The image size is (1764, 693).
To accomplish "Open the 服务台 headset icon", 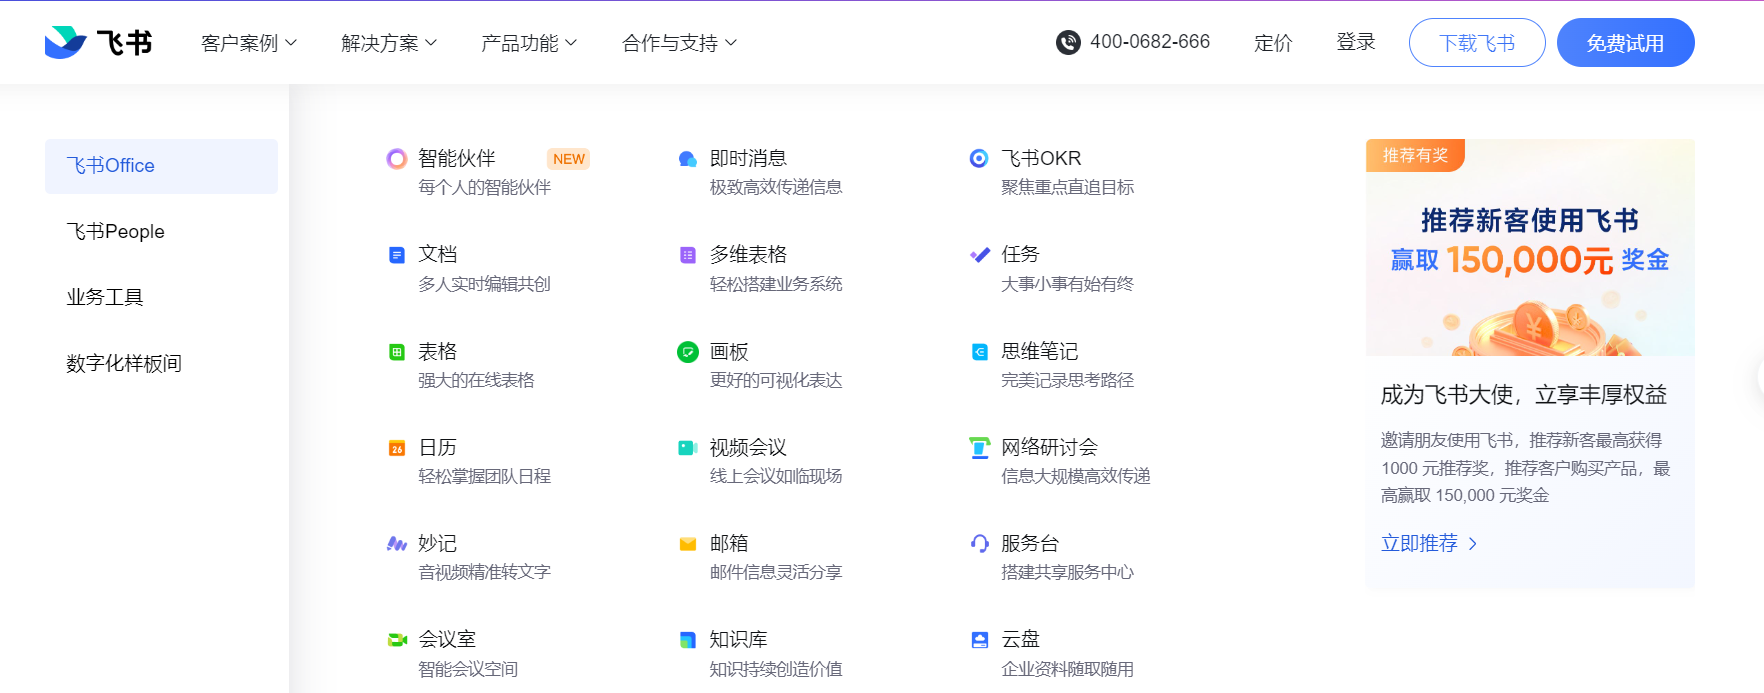I will [979, 544].
